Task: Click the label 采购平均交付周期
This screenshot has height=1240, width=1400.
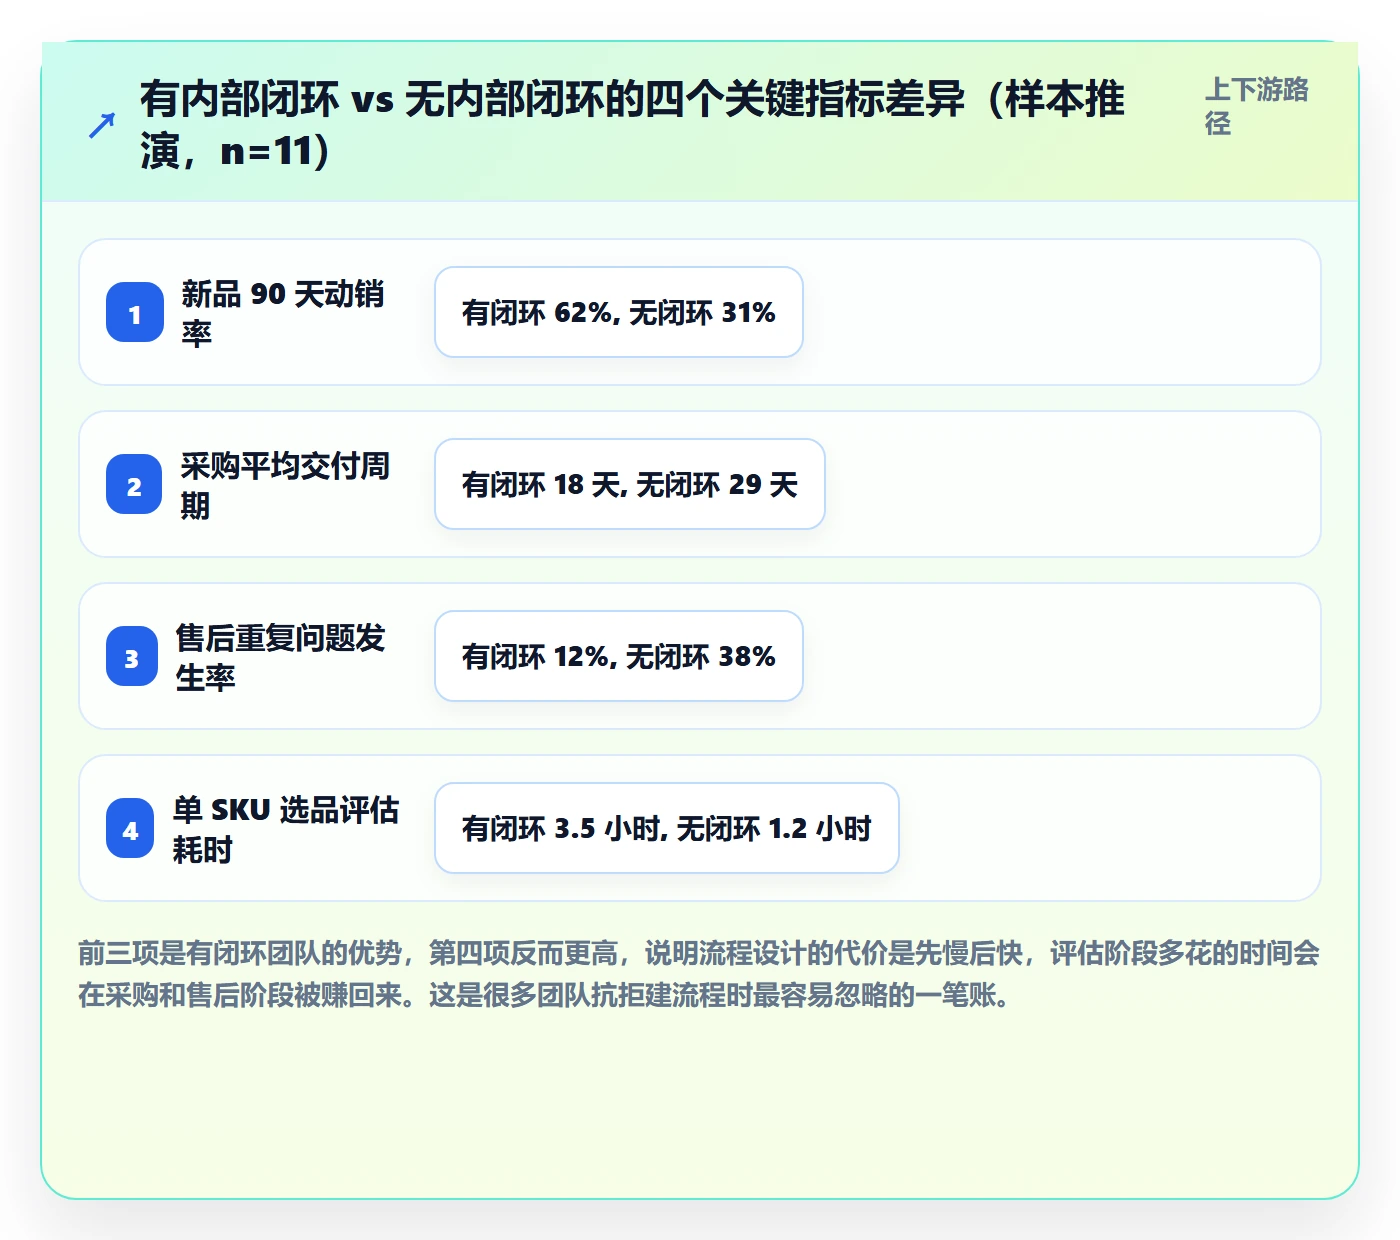Action: point(285,484)
